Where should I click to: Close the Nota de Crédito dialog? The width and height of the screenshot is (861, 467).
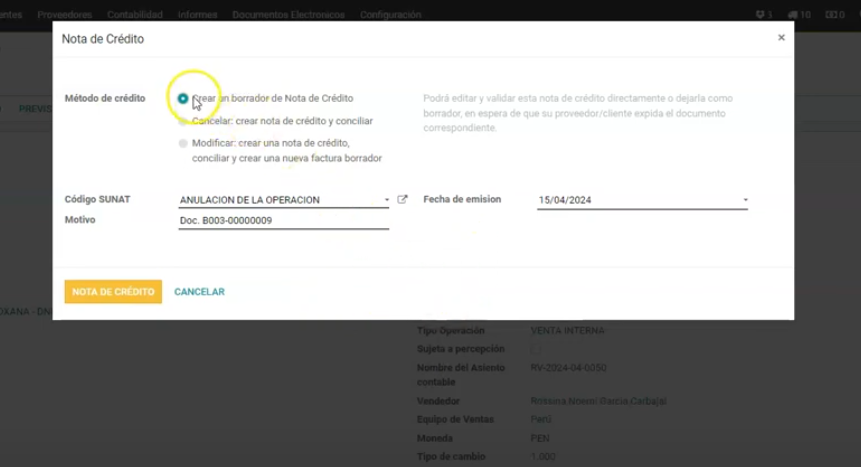click(x=781, y=38)
